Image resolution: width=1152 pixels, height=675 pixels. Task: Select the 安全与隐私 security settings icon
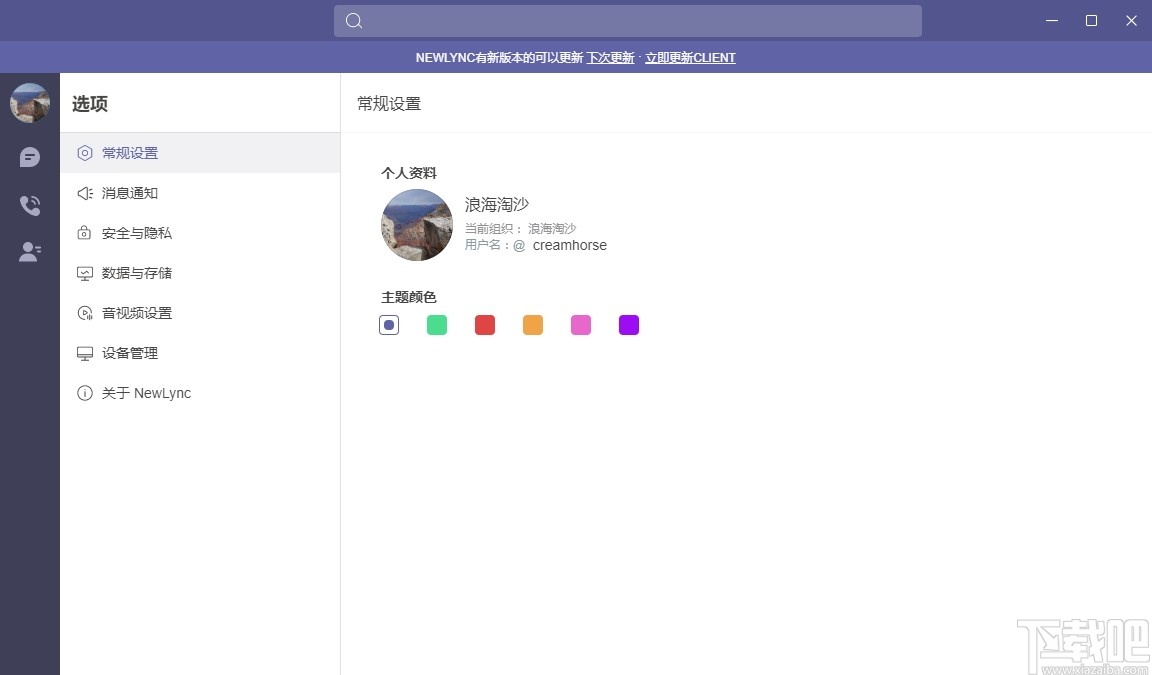(84, 233)
